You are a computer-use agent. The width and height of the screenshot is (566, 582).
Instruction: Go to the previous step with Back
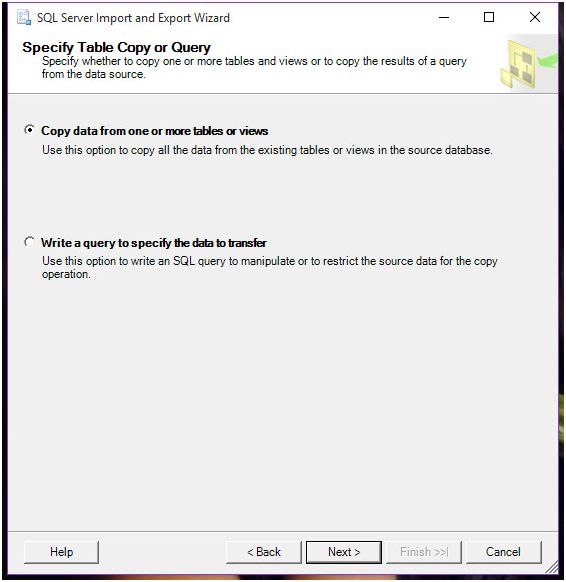click(264, 552)
